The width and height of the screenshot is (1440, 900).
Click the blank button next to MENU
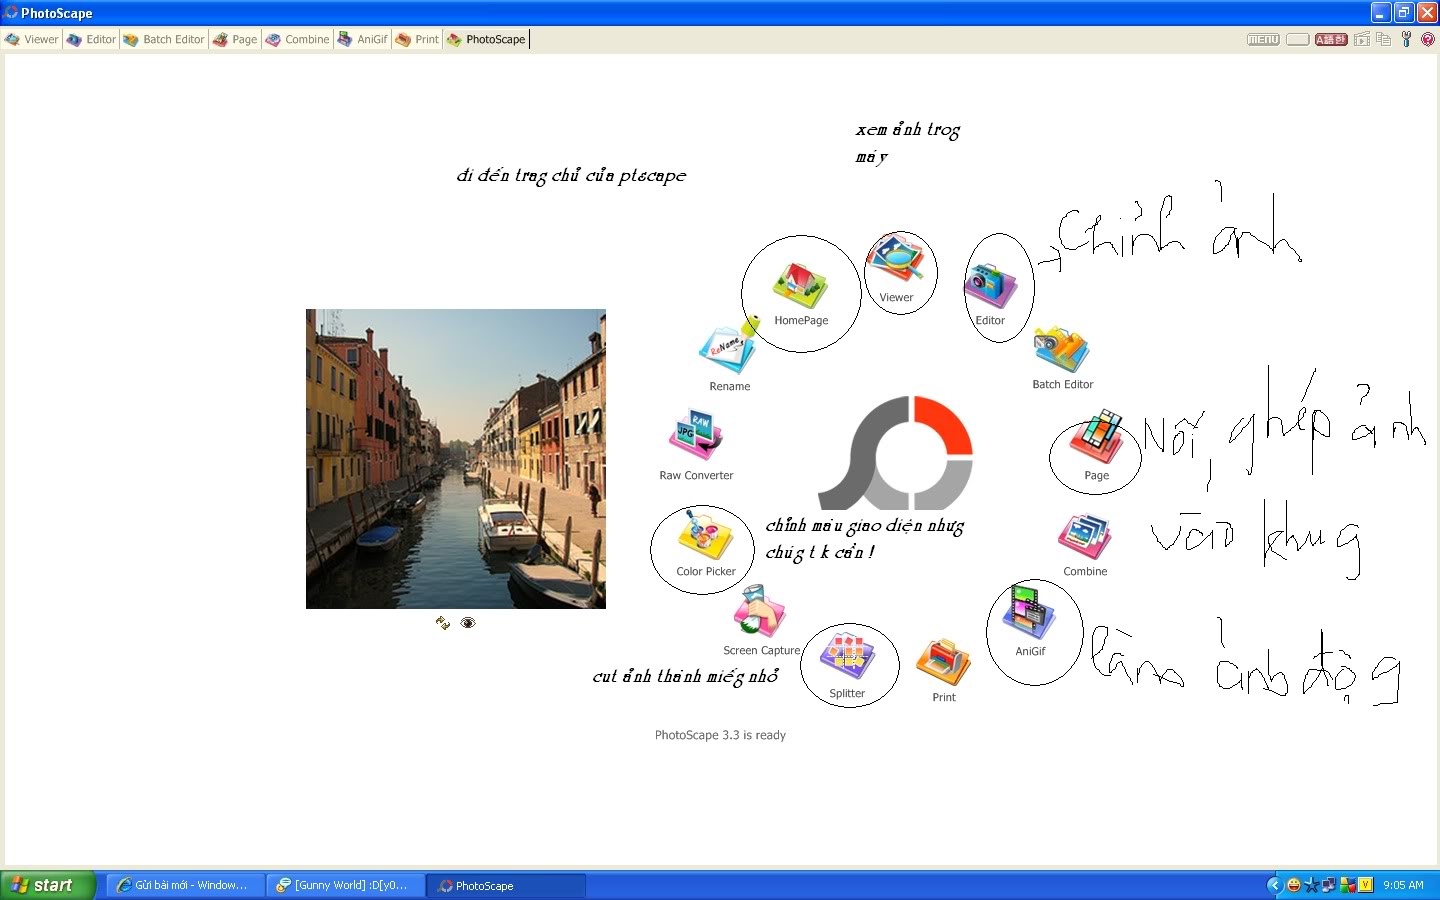[1297, 40]
